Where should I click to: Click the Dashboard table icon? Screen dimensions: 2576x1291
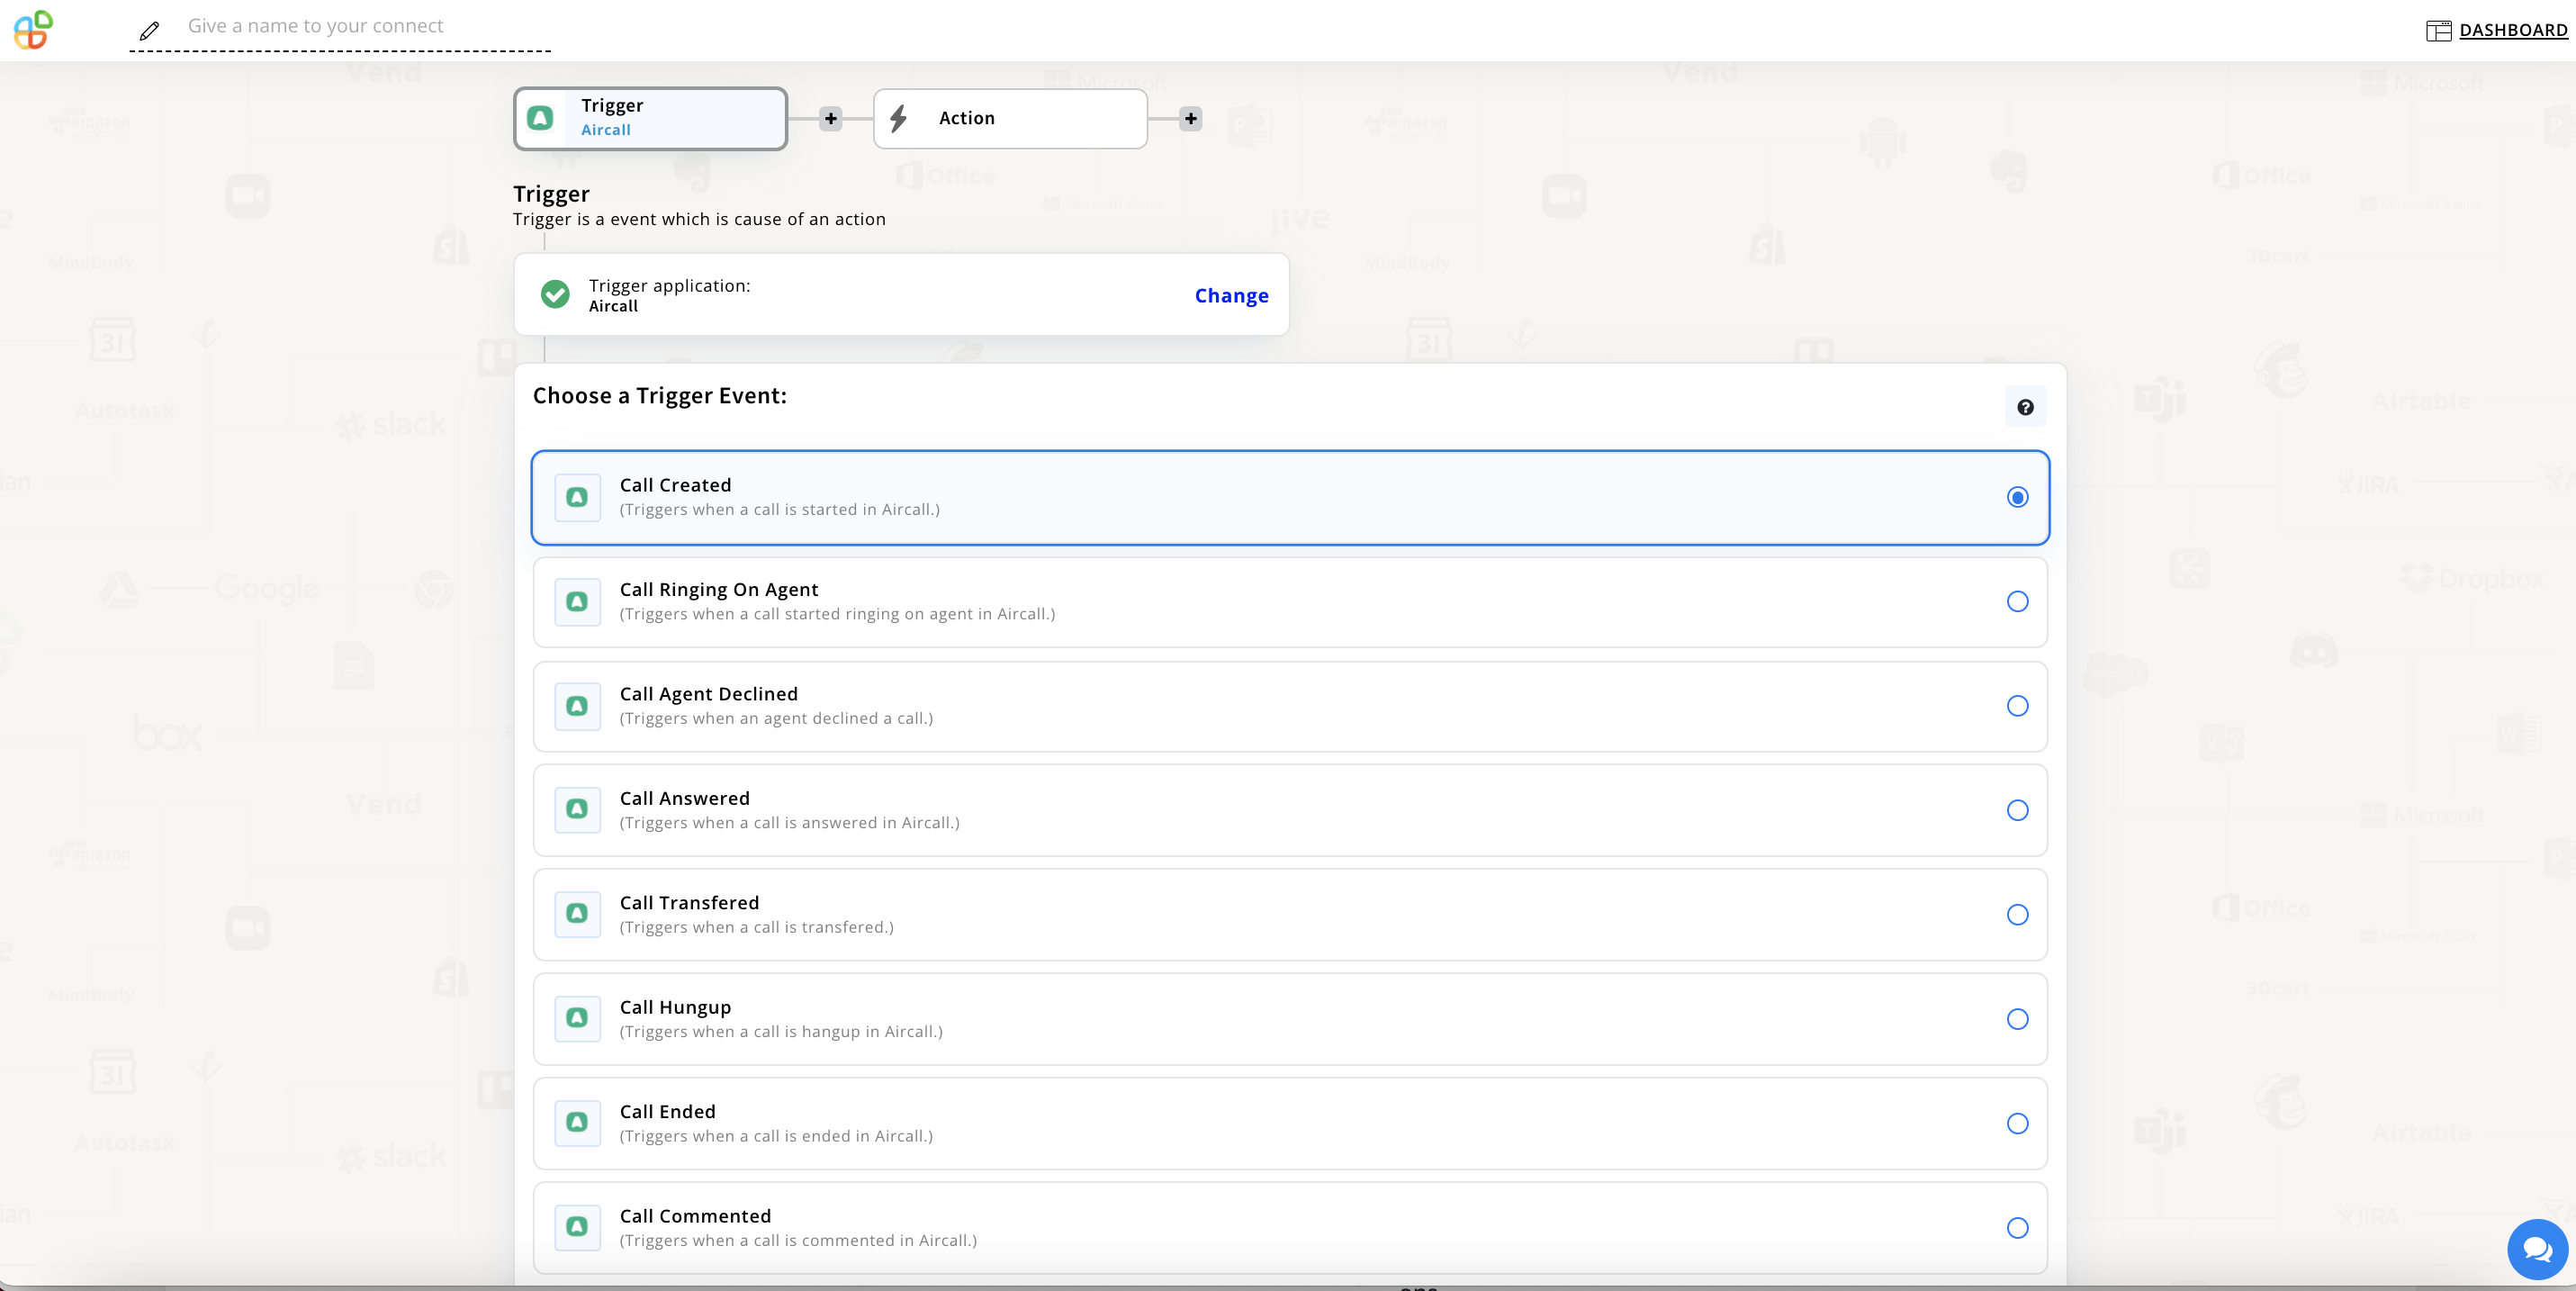click(2438, 30)
